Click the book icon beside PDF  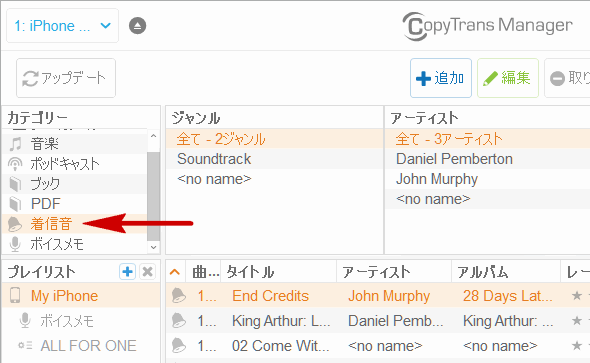click(15, 204)
